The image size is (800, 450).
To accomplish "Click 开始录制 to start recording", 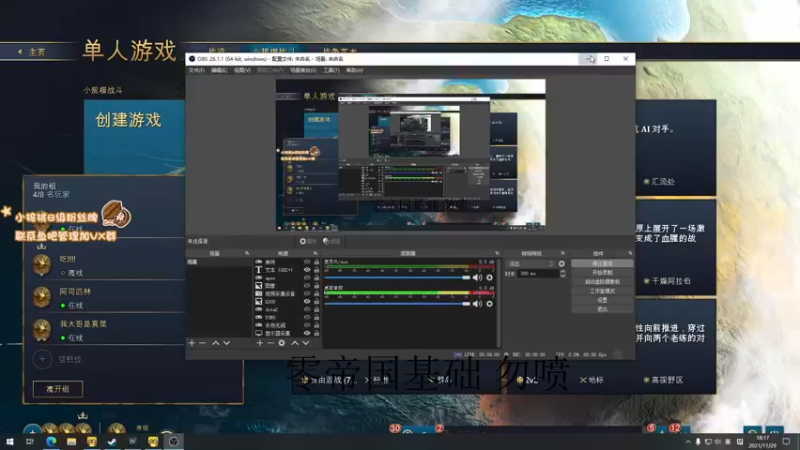I will [602, 273].
